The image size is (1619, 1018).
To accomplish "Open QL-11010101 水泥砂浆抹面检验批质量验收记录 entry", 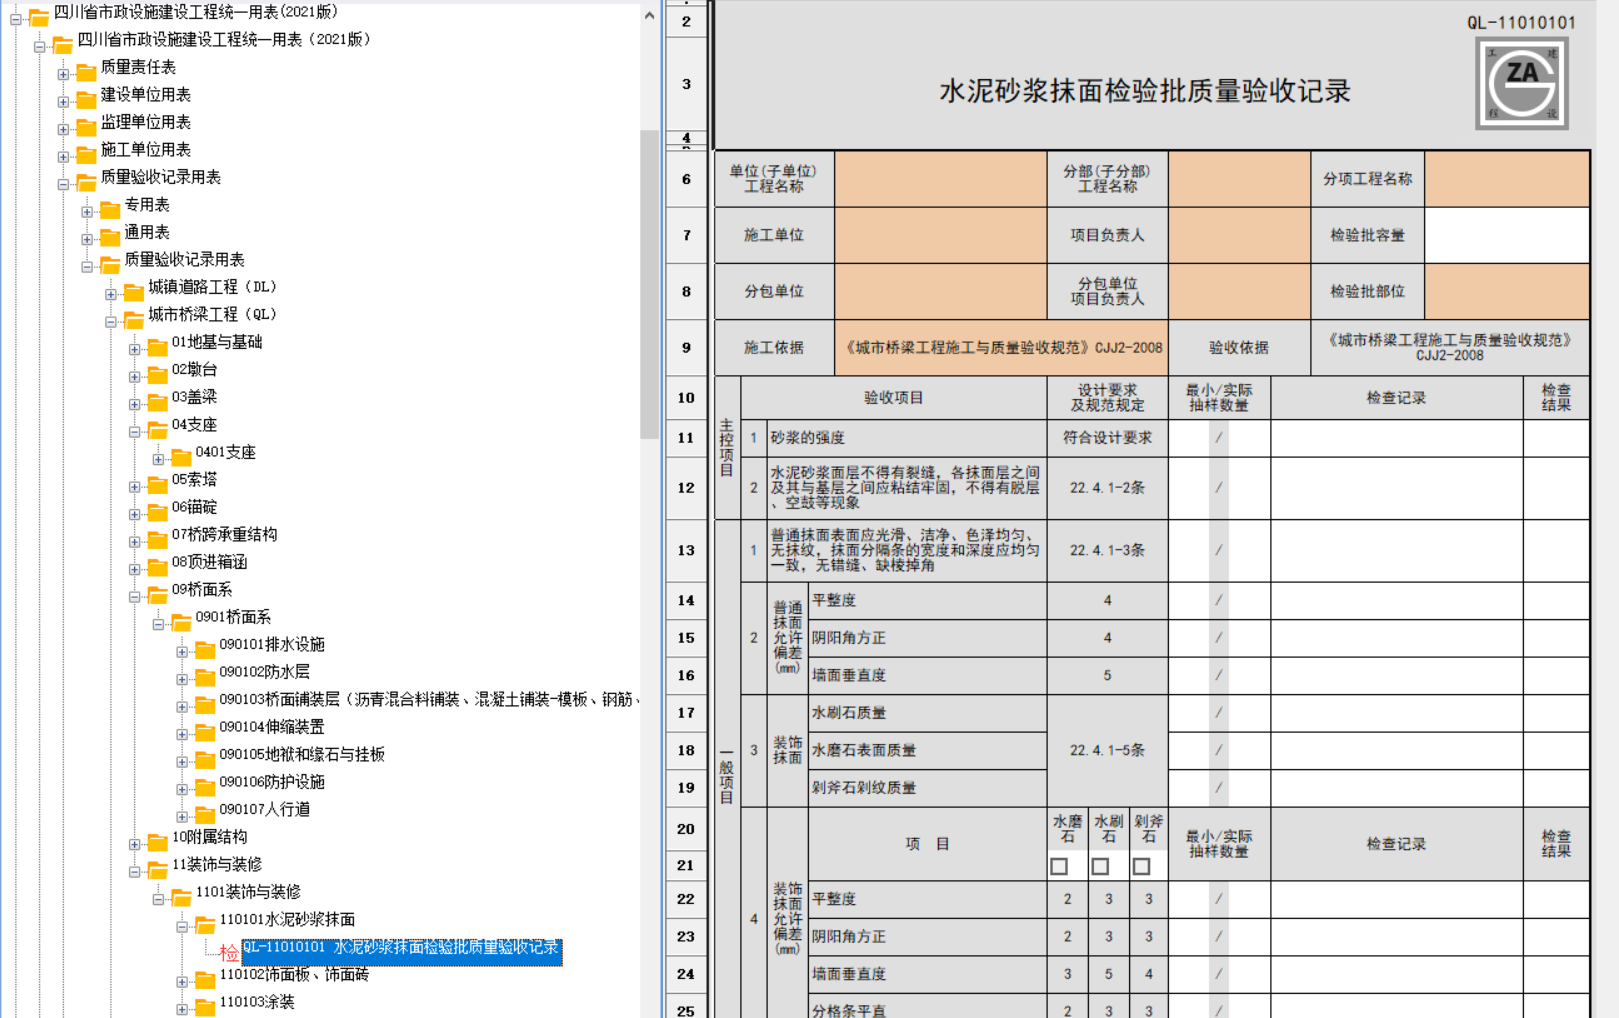I will 401,947.
